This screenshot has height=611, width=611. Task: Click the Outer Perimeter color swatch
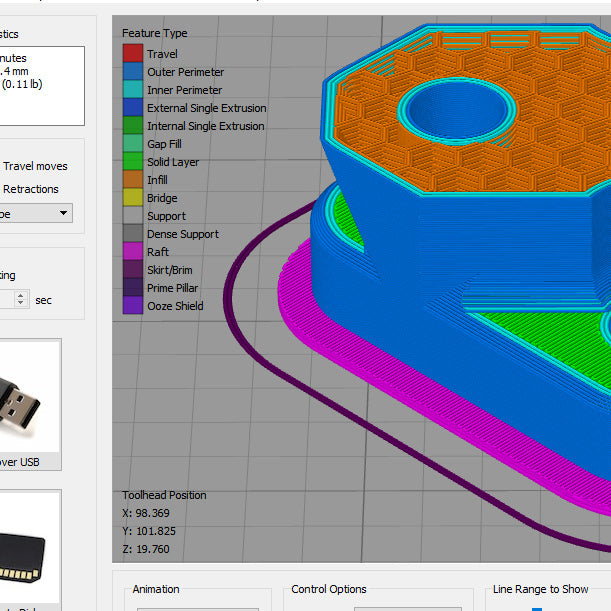click(x=132, y=72)
